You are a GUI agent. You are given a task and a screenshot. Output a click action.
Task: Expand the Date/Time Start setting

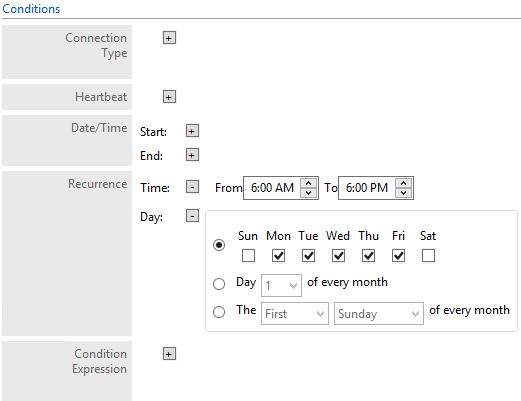(192, 131)
